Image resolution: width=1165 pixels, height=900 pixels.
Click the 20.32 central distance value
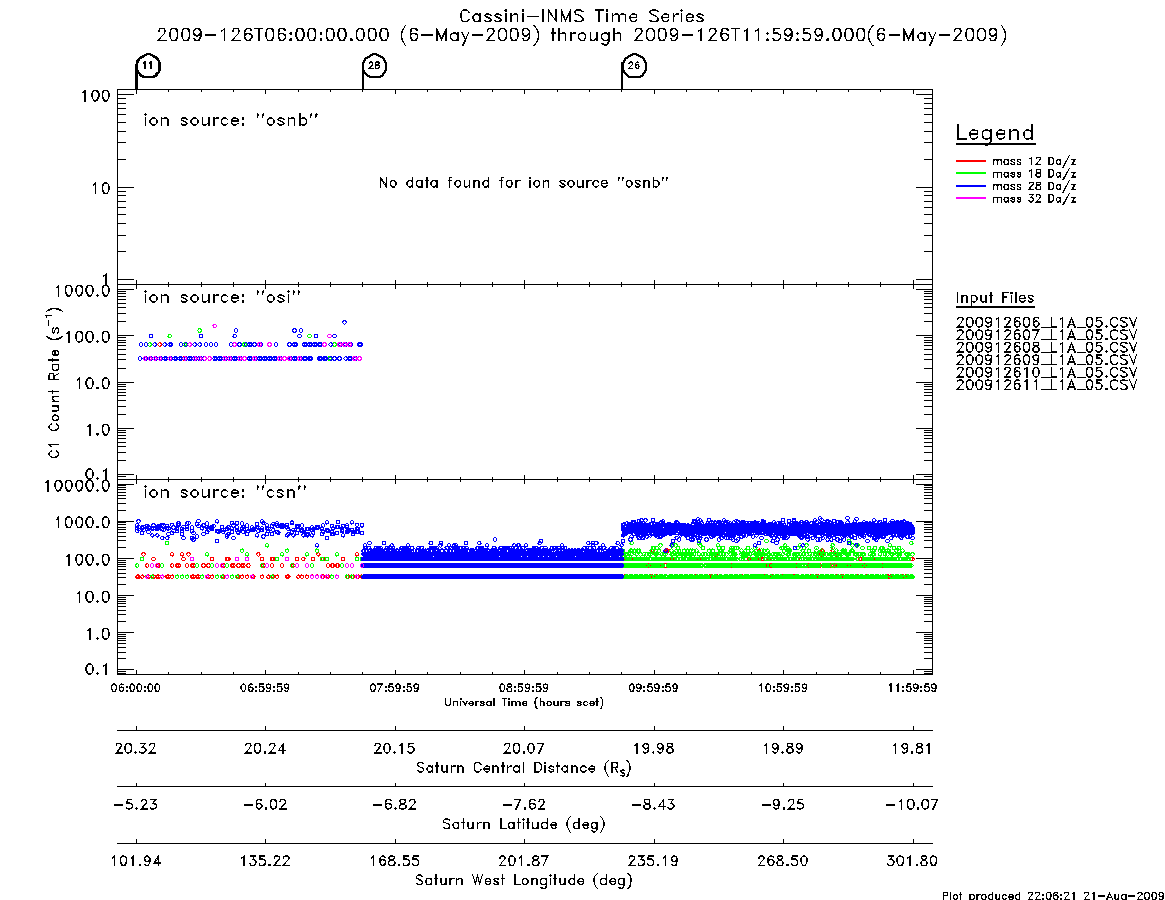[135, 748]
